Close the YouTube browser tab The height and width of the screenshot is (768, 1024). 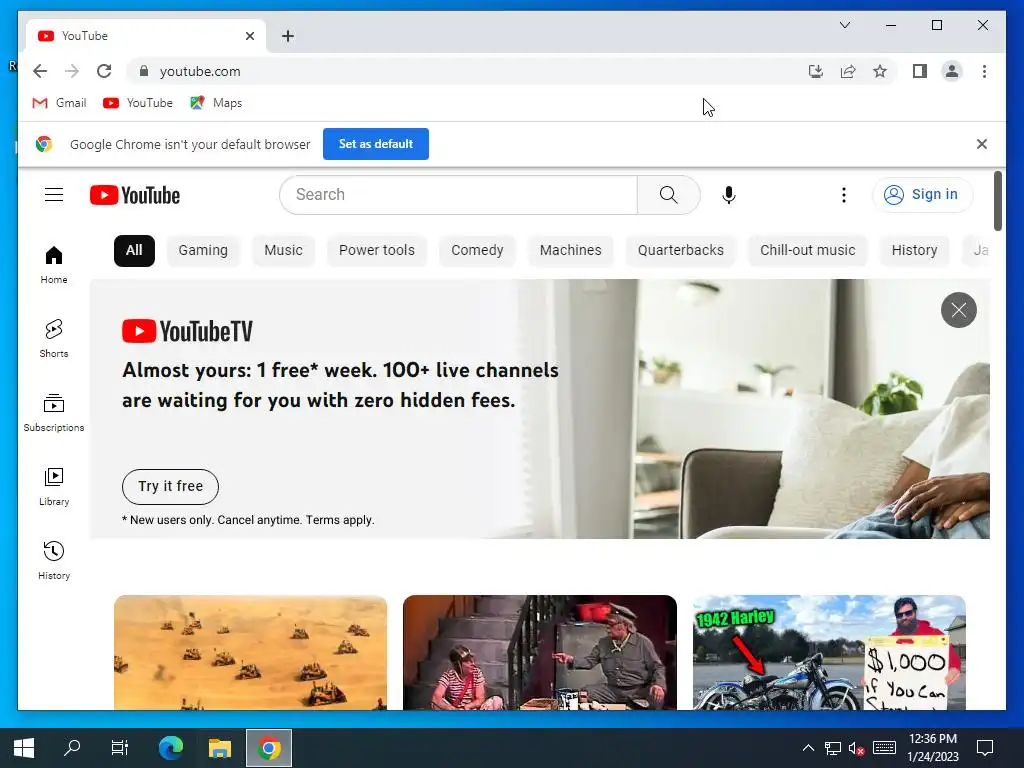coord(249,36)
